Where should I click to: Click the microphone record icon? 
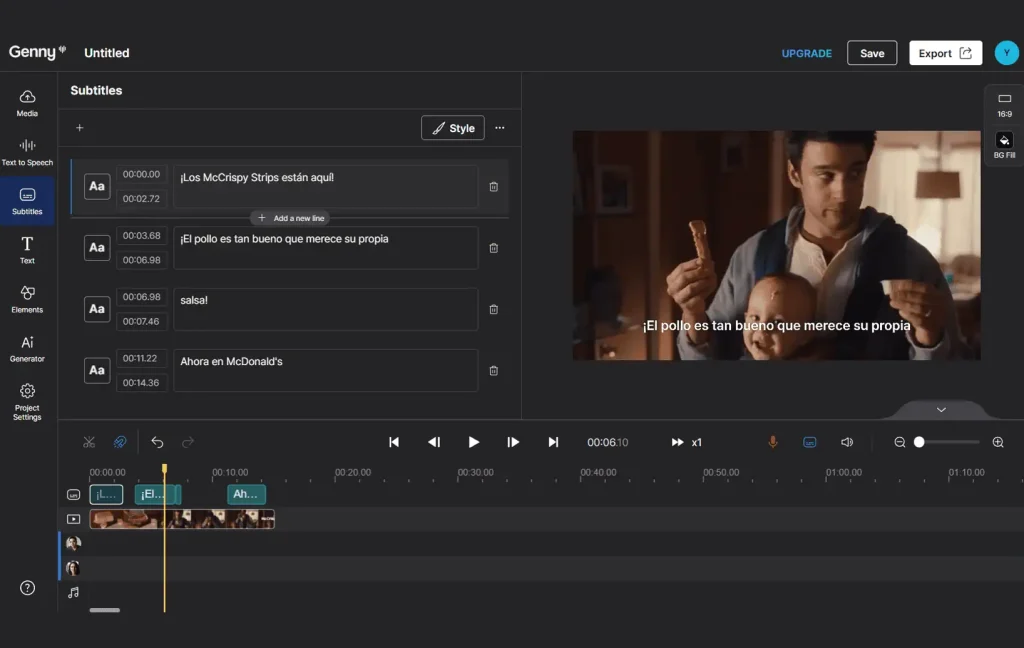772,442
